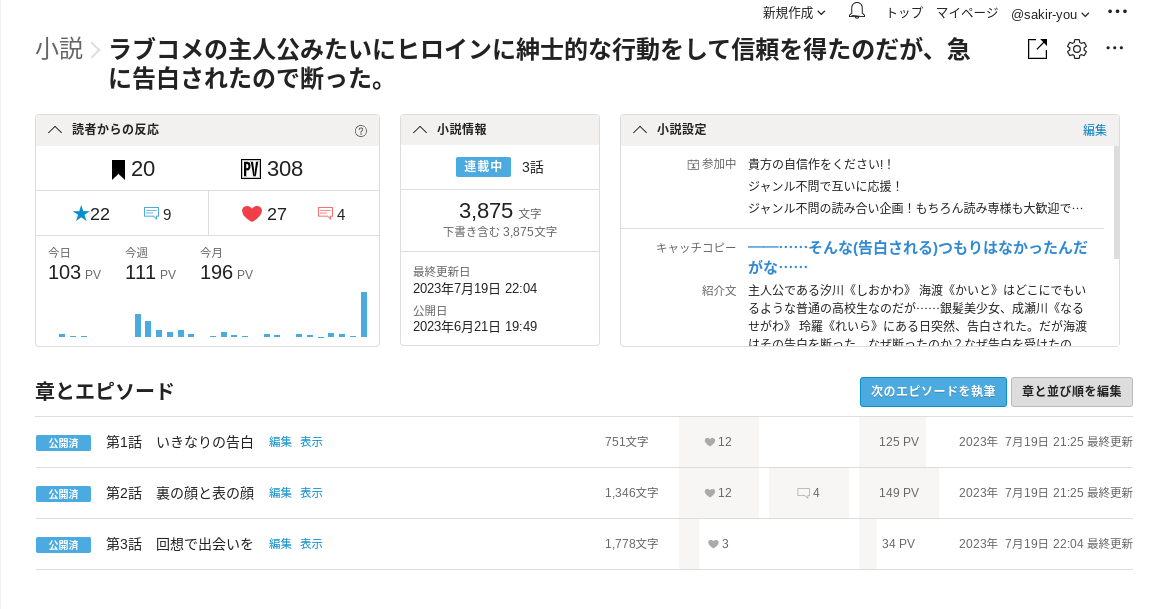Click 章と並び順を編集 button
The width and height of the screenshot is (1165, 609).
1071,392
